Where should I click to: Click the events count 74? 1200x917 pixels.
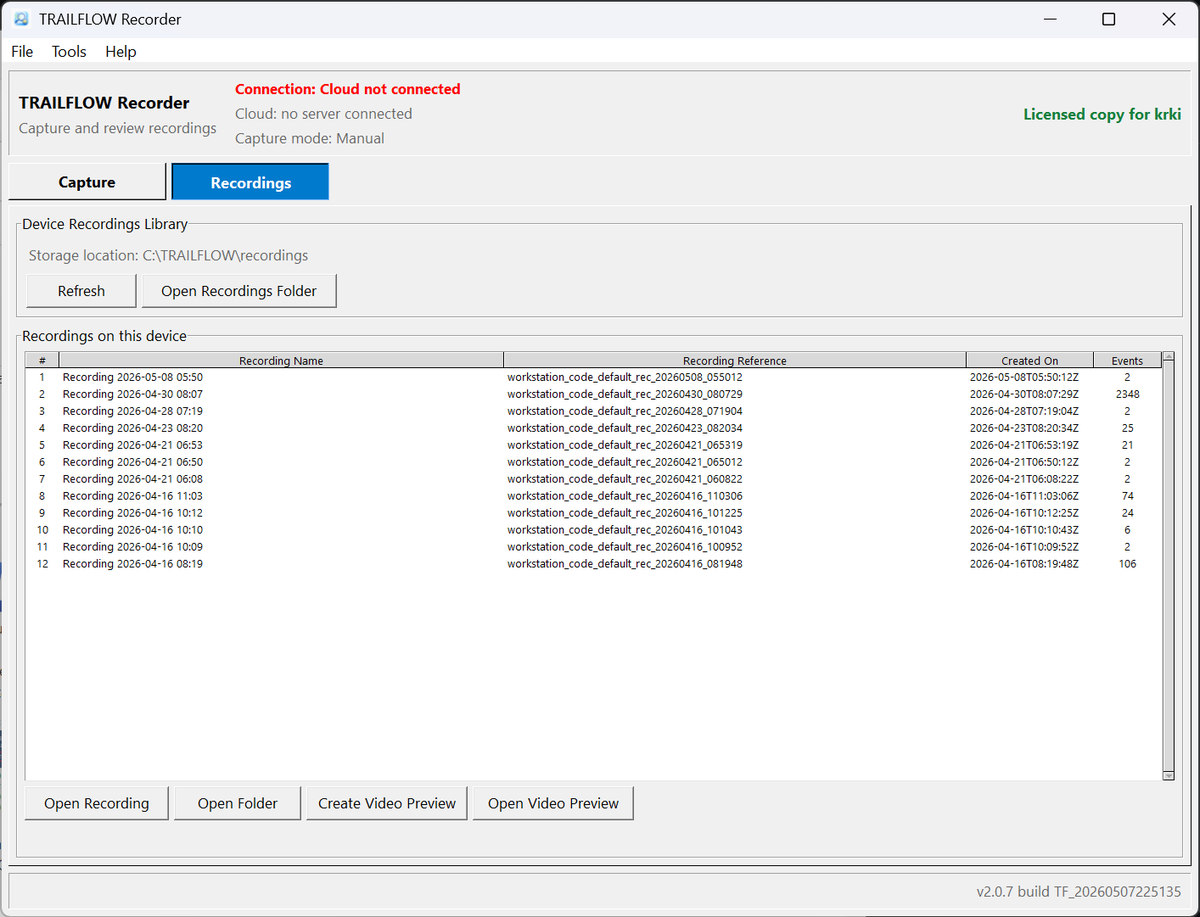1128,496
